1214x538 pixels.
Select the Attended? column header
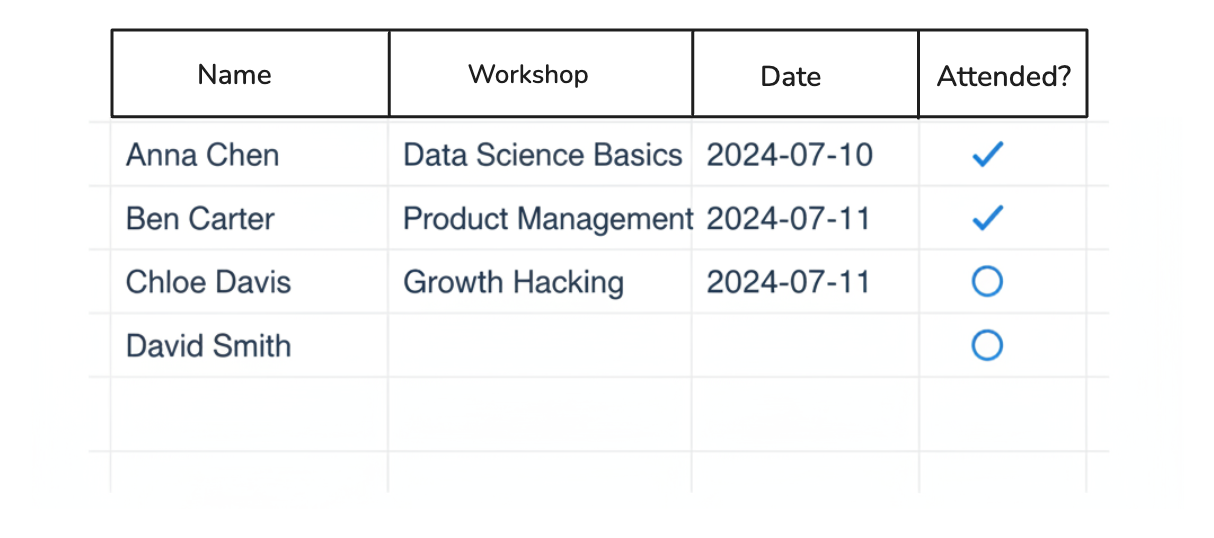(1003, 76)
